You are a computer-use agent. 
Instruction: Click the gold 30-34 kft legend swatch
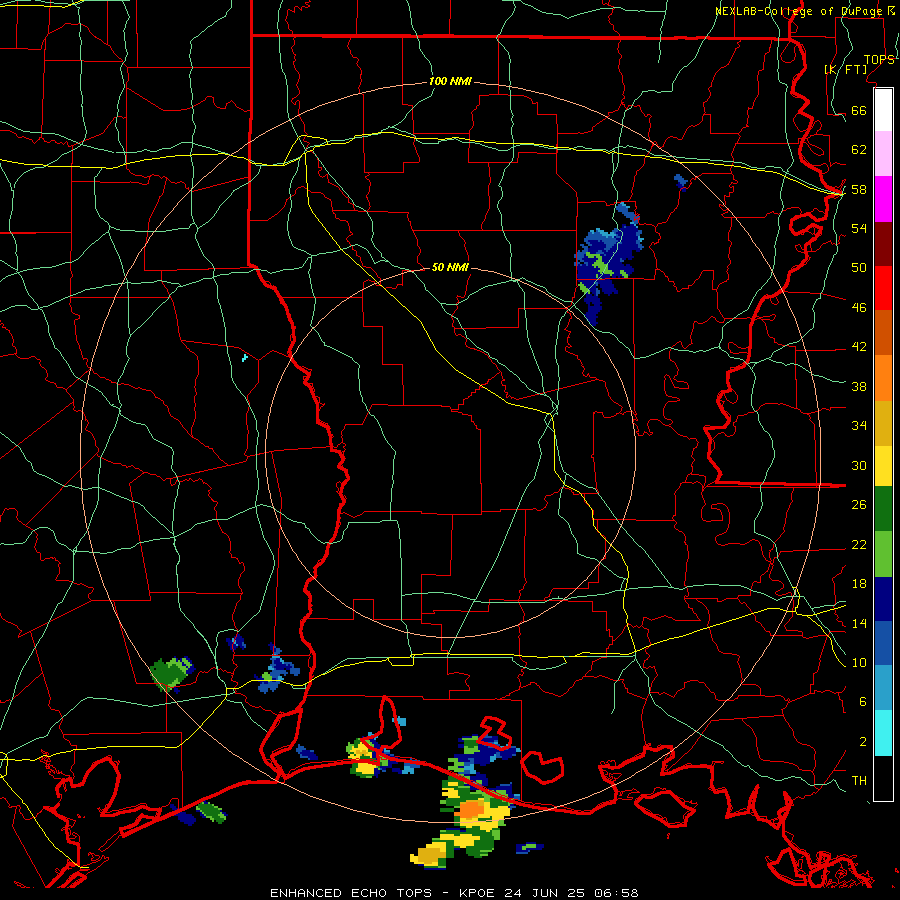pyautogui.click(x=883, y=423)
